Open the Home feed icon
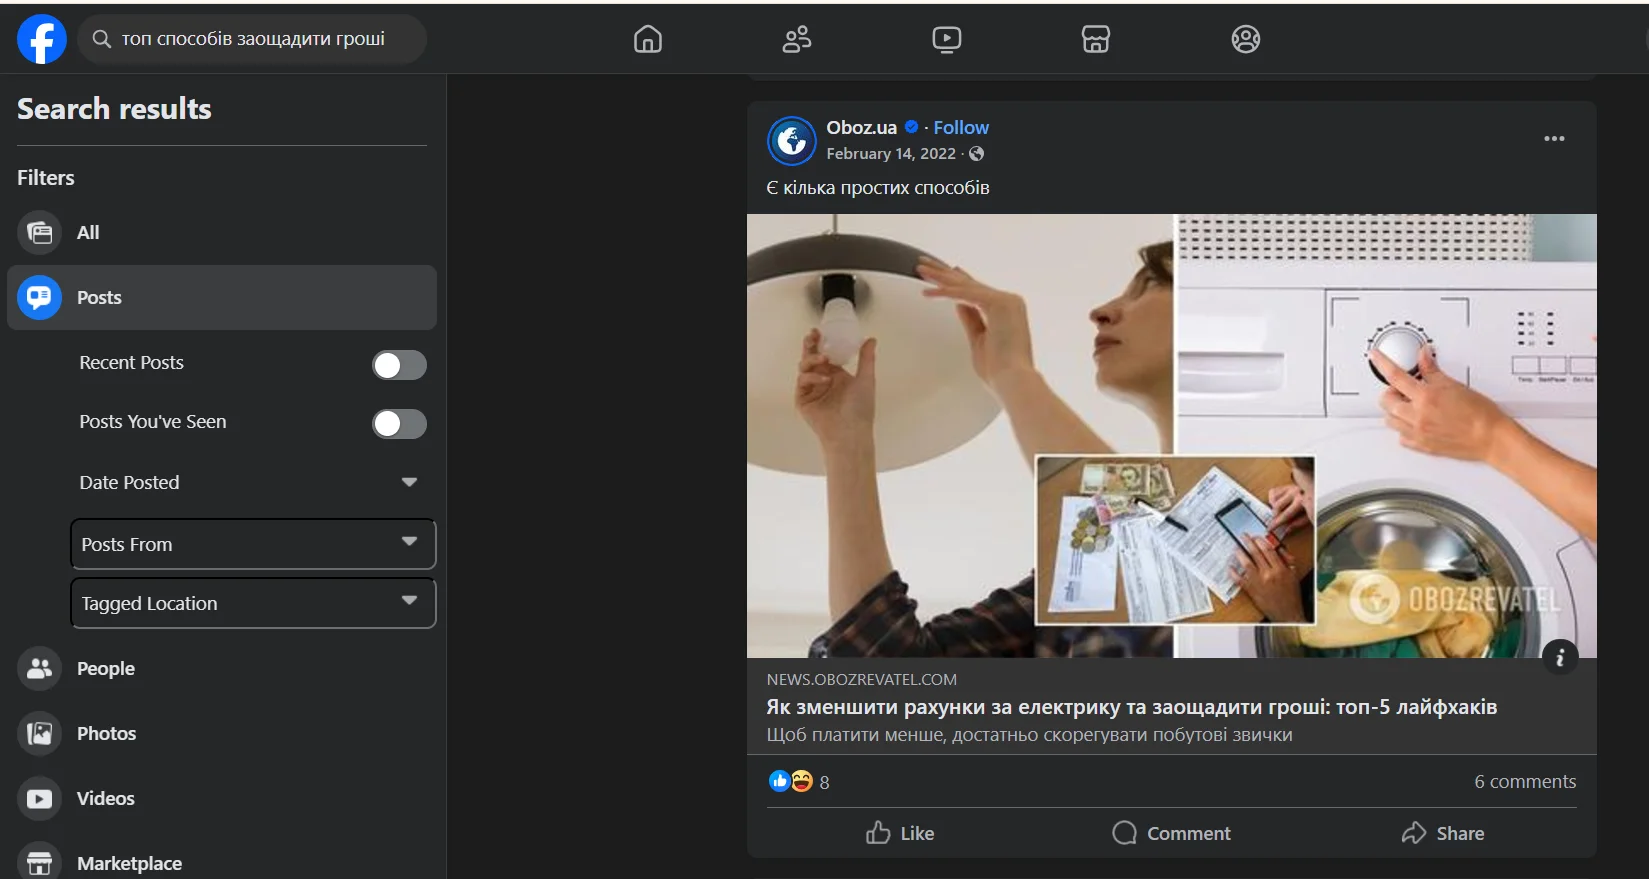1649x879 pixels. [x=648, y=39]
